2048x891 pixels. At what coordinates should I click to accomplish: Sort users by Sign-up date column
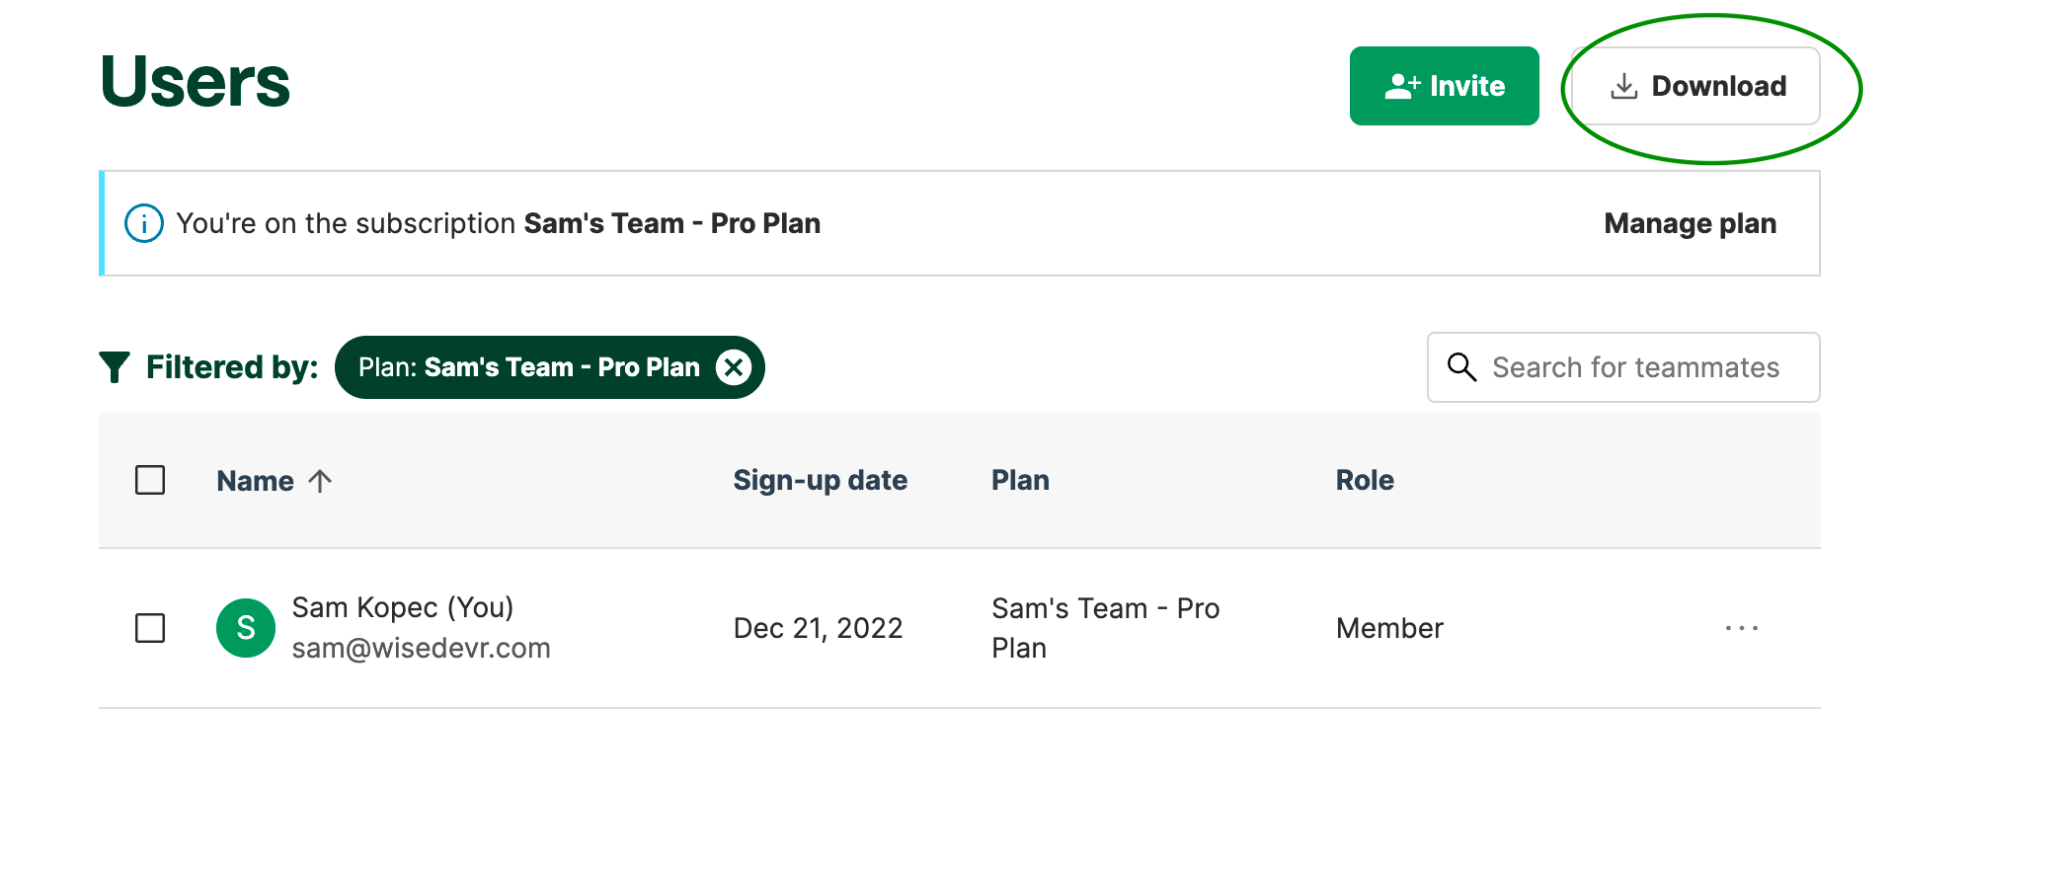click(820, 481)
